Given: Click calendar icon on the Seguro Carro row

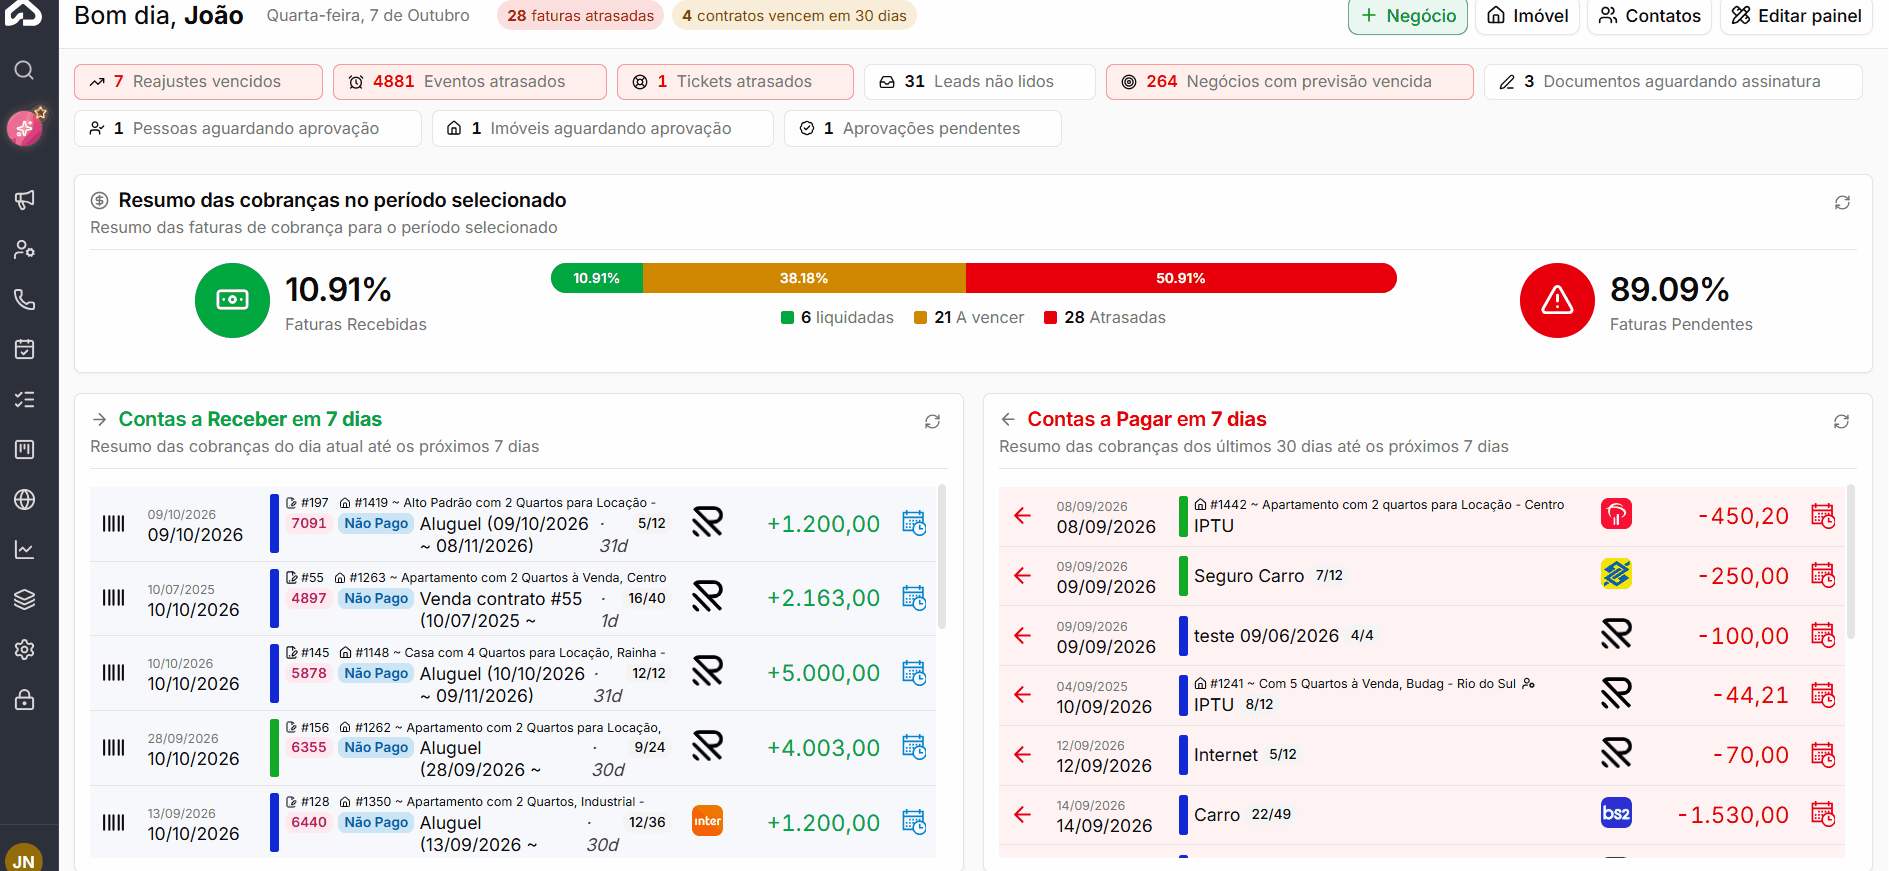Looking at the screenshot, I should tap(1823, 575).
